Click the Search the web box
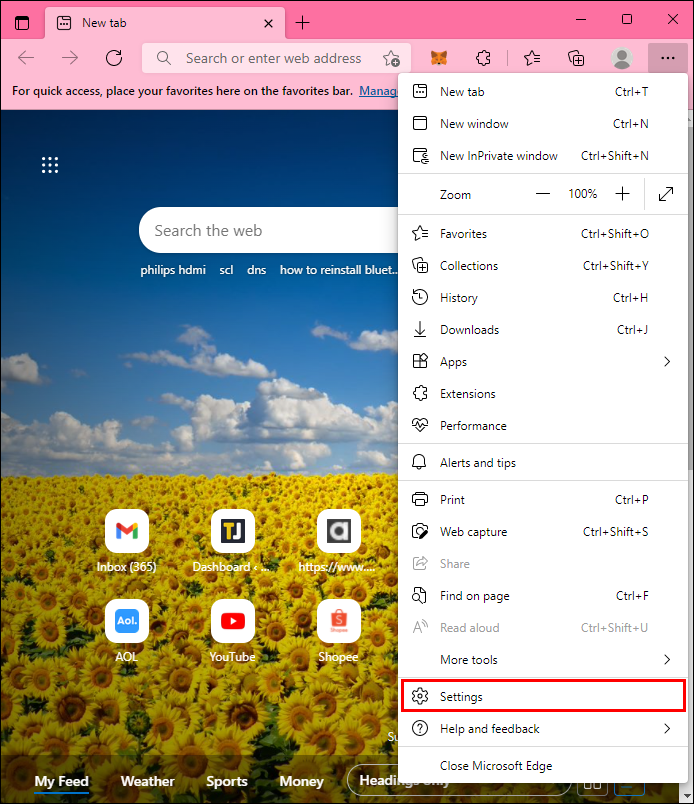Viewport: 694px width, 804px height. [x=268, y=230]
